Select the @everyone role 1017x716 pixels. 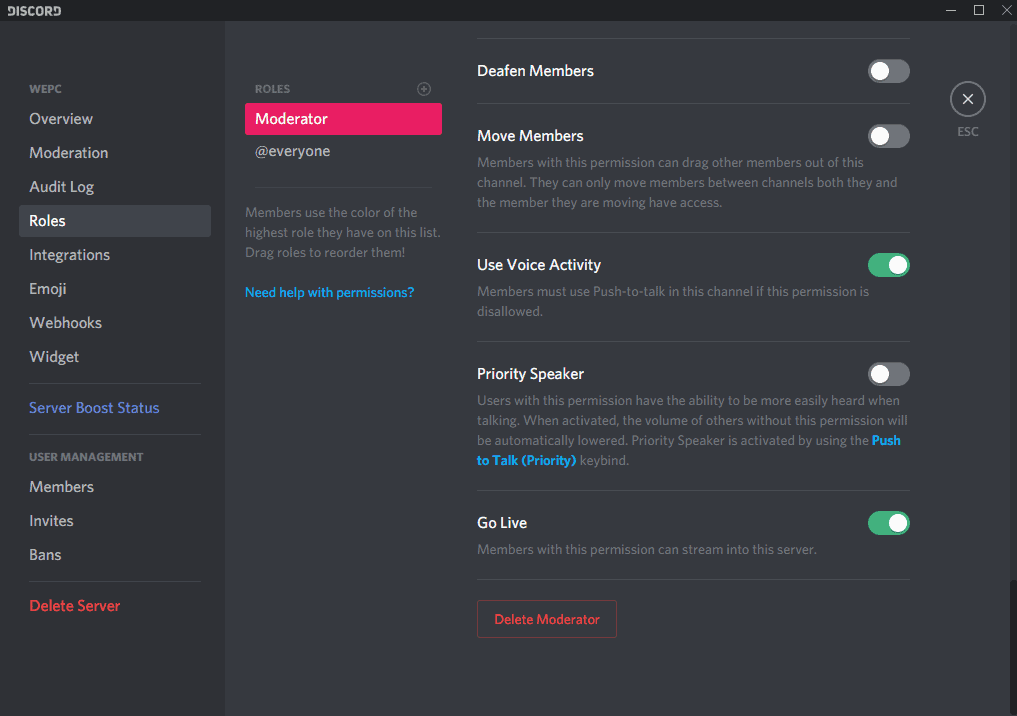point(343,152)
